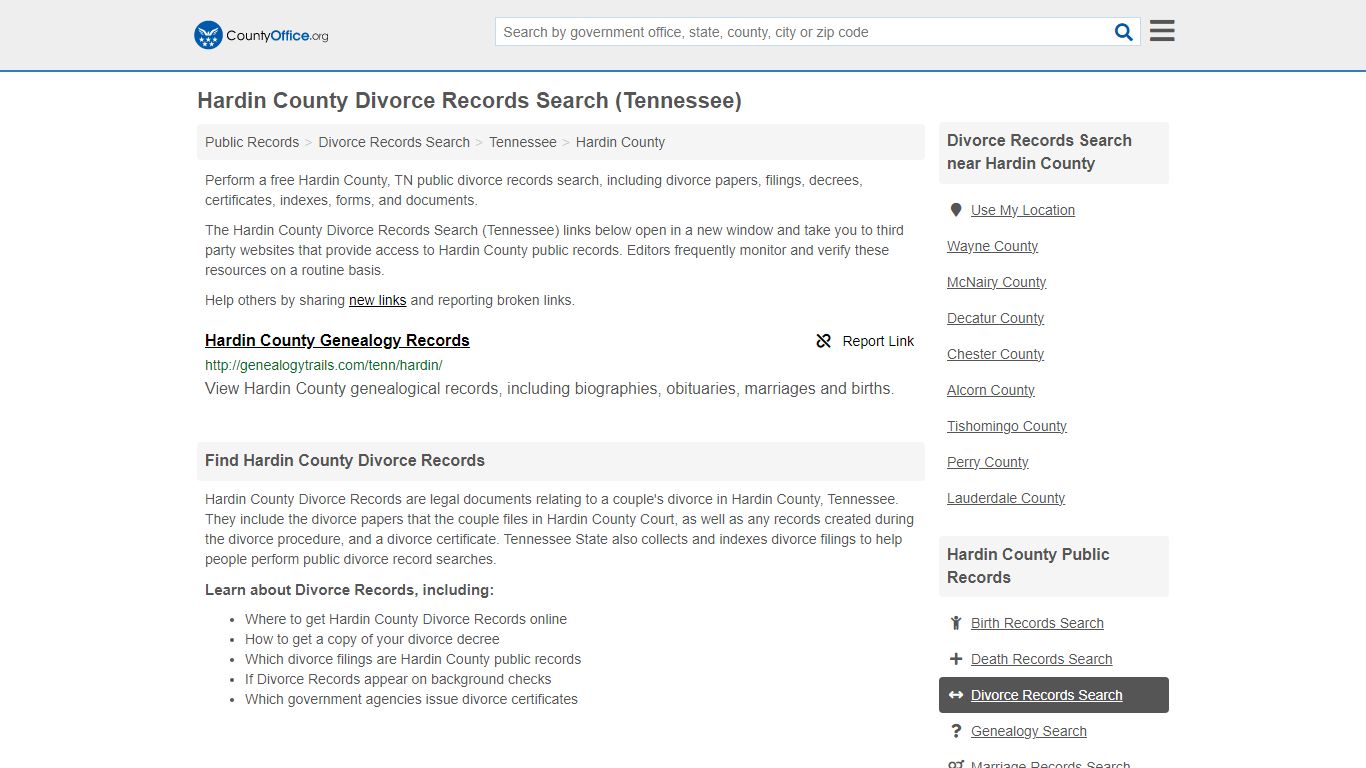Click the magnifying glass search icon
Image resolution: width=1366 pixels, height=768 pixels.
(1124, 32)
